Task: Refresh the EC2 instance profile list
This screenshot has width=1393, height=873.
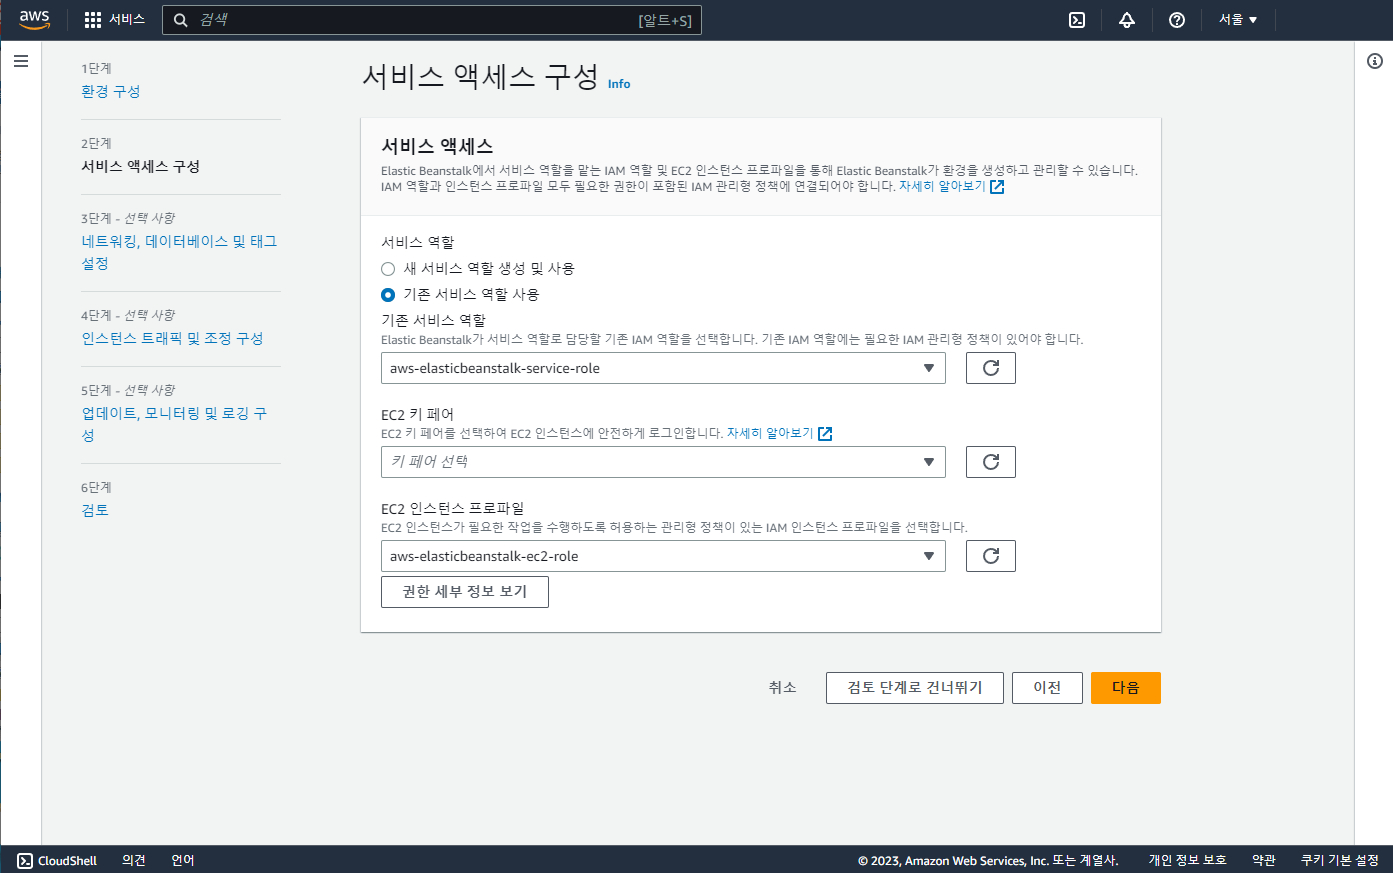Action: [991, 556]
